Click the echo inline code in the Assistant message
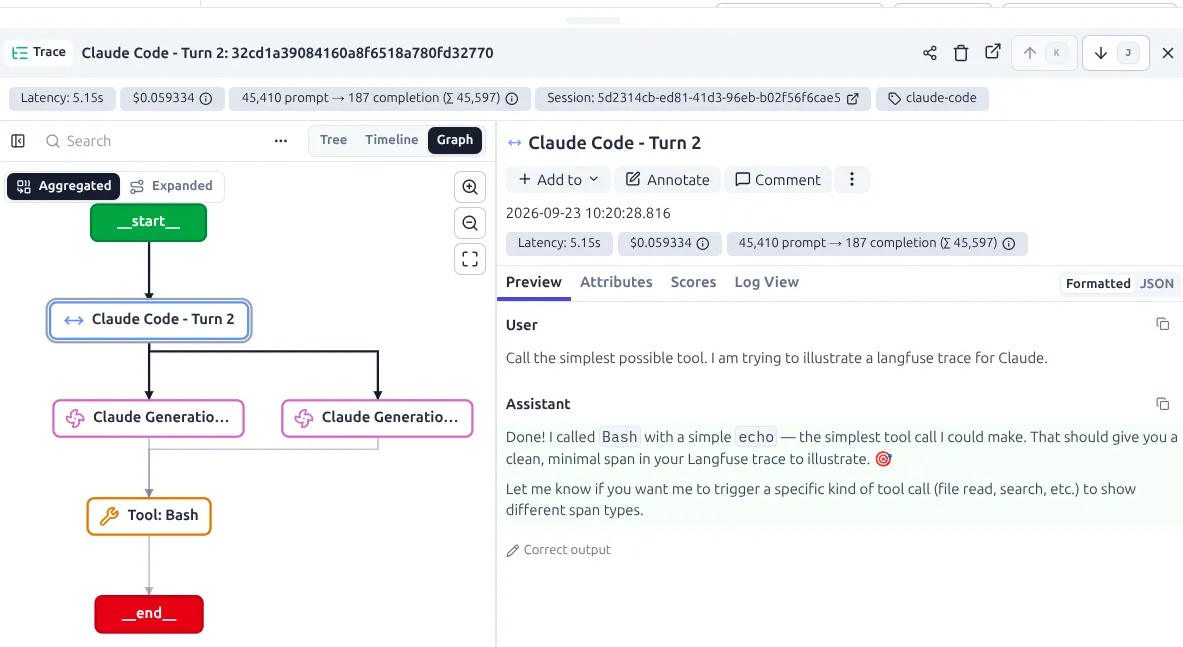This screenshot has height=647, width=1183. (x=756, y=437)
